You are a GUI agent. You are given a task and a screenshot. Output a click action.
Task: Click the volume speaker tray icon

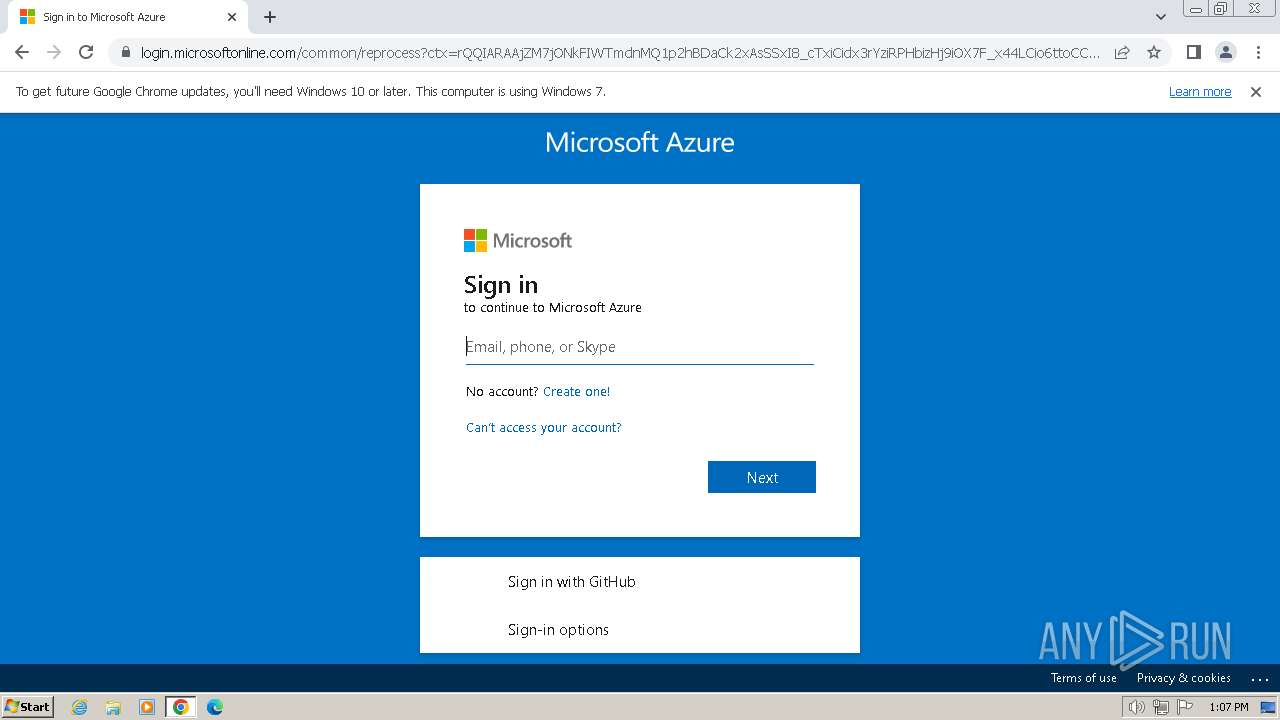coord(1136,707)
